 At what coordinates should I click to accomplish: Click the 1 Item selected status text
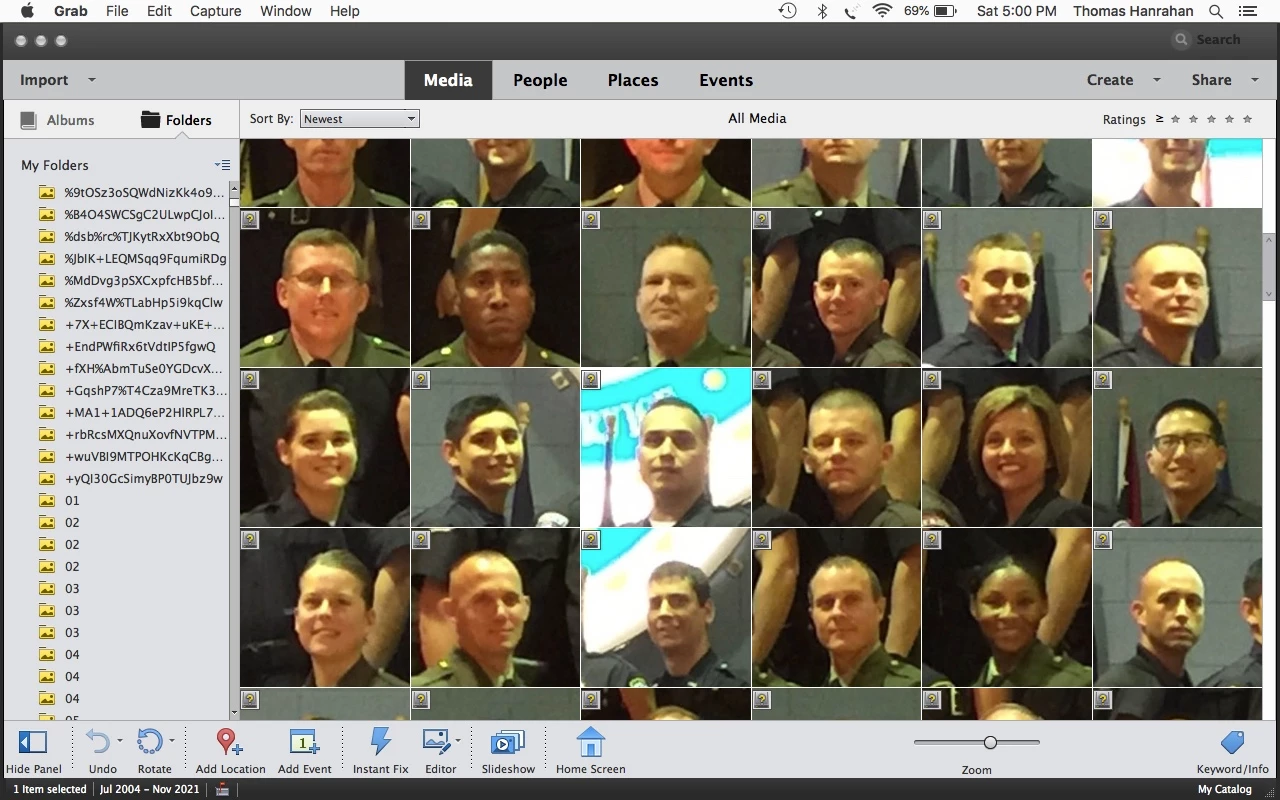pyautogui.click(x=50, y=789)
